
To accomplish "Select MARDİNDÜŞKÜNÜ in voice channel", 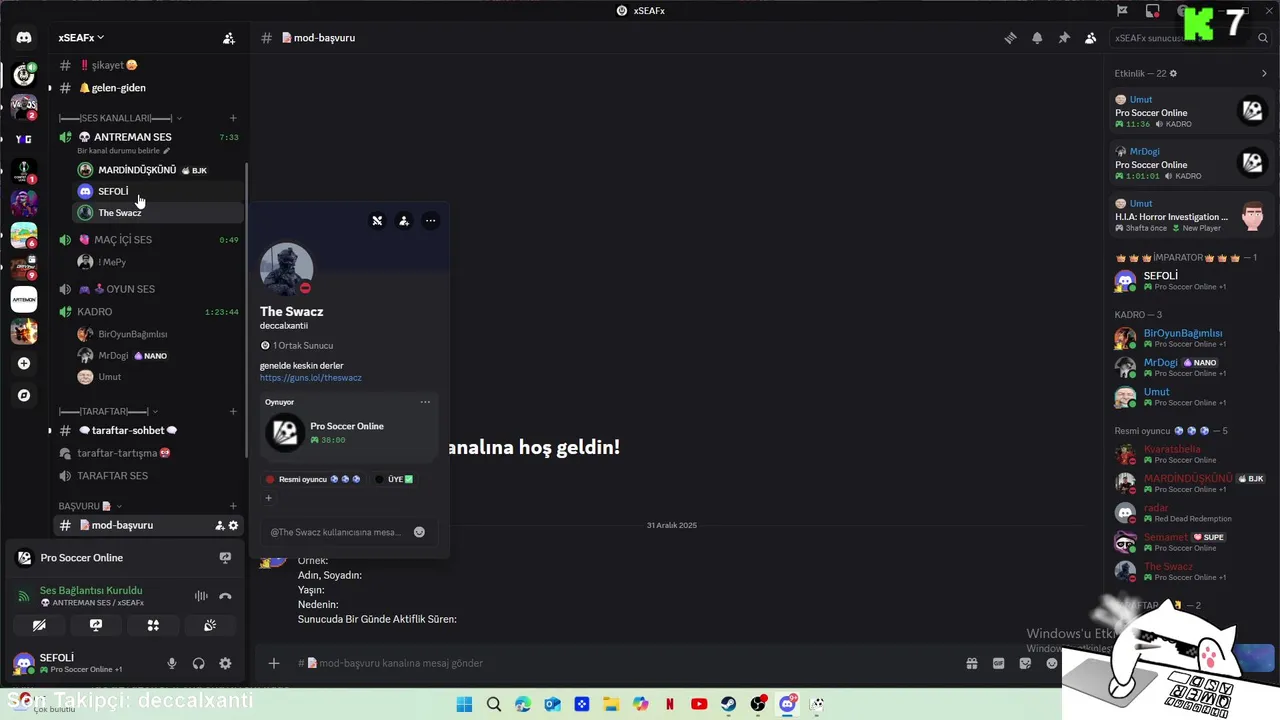I will [137, 170].
